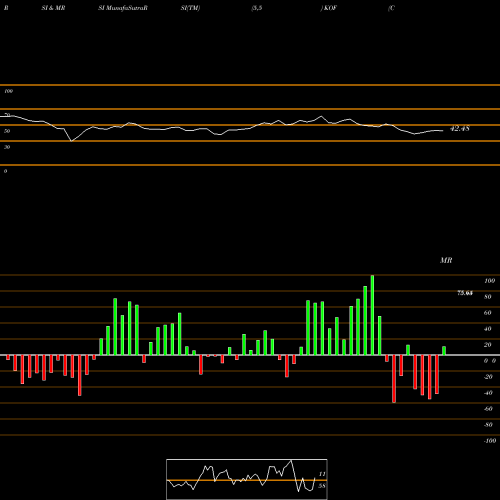Viewport: 500px width, 500px height.
Task: Click the ') KOF' ticker text
Action: (x=329, y=8)
